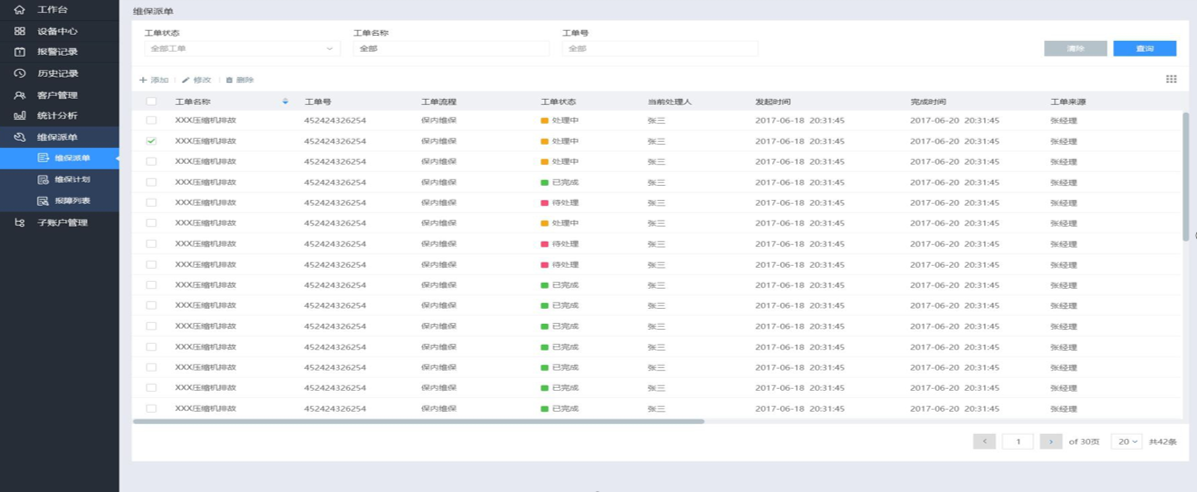Click the 历史记录 clock icon
The image size is (1197, 492).
(x=19, y=73)
